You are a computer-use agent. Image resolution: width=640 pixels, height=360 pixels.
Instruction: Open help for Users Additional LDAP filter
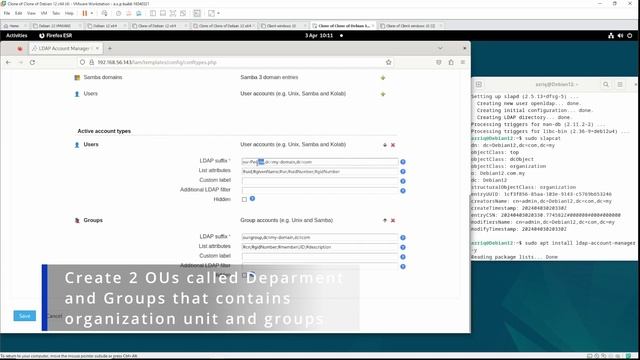[403, 191]
